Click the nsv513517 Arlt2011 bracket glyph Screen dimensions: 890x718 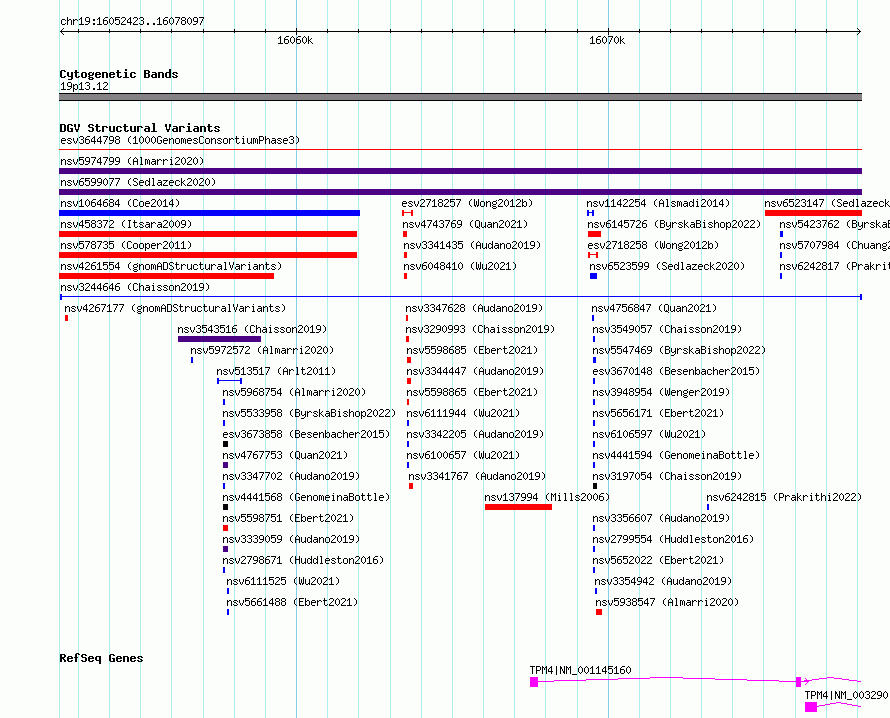[x=229, y=381]
